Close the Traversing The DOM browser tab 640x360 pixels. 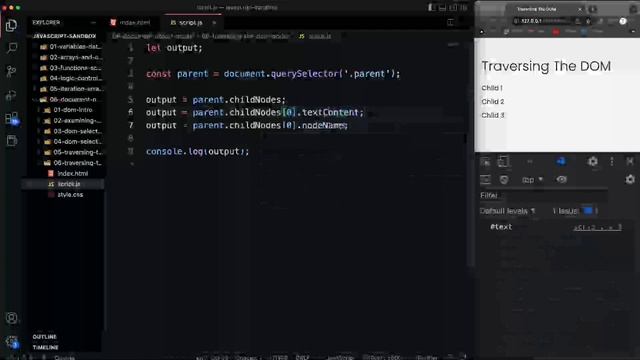tap(580, 9)
